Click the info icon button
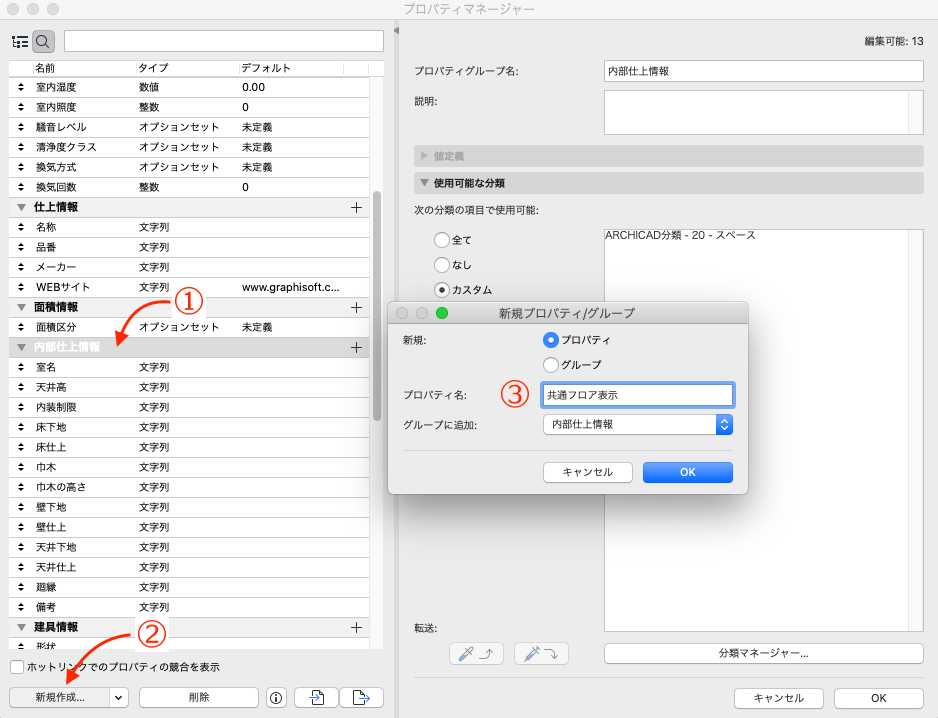The width and height of the screenshot is (938, 718). tap(276, 698)
